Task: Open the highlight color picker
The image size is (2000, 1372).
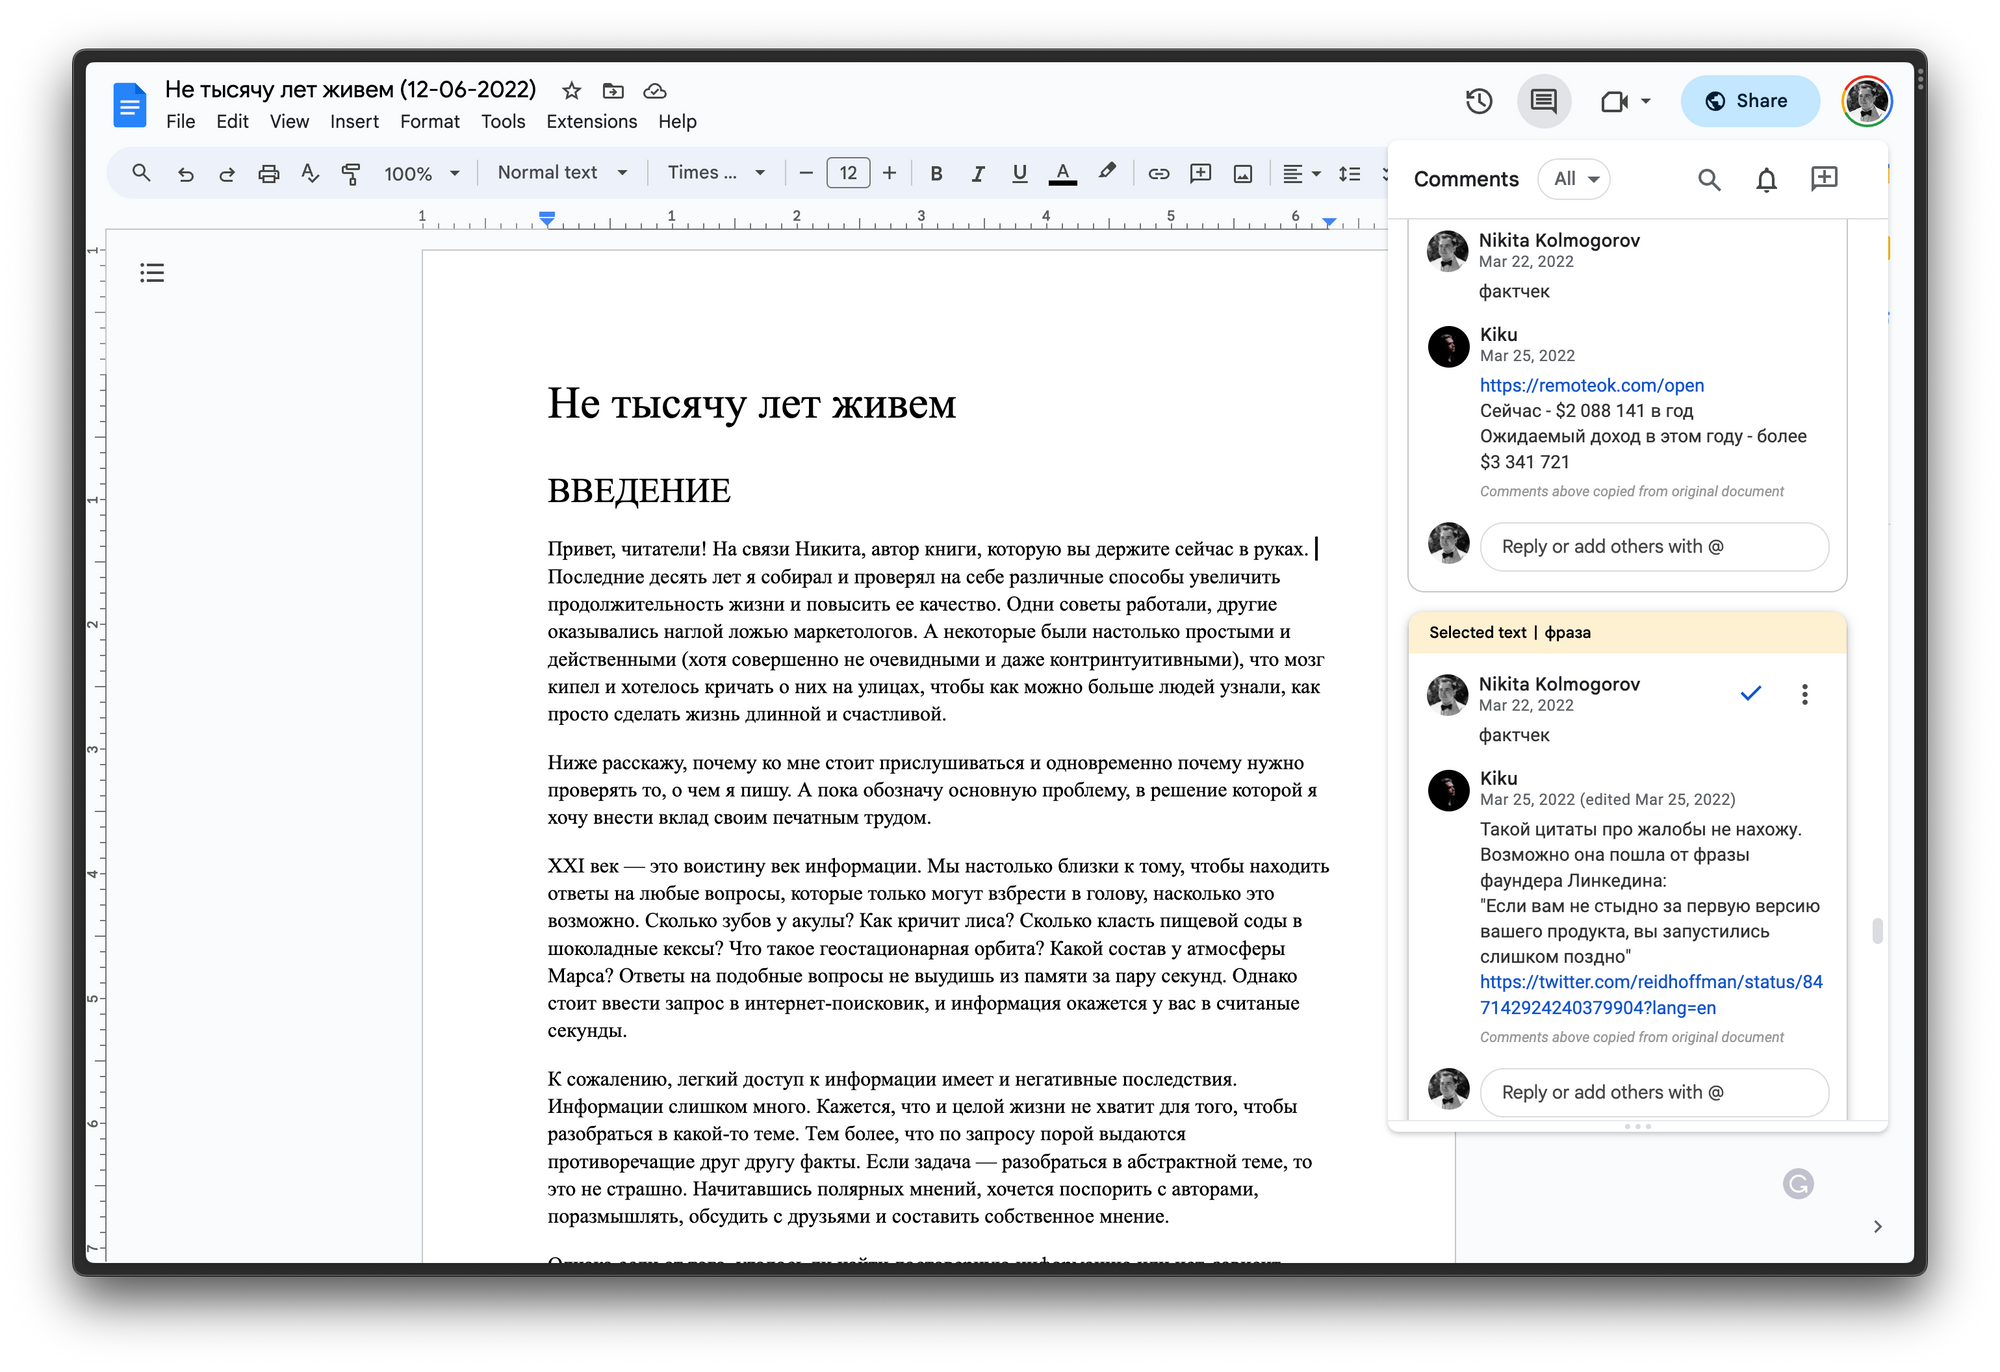Action: [x=1107, y=173]
